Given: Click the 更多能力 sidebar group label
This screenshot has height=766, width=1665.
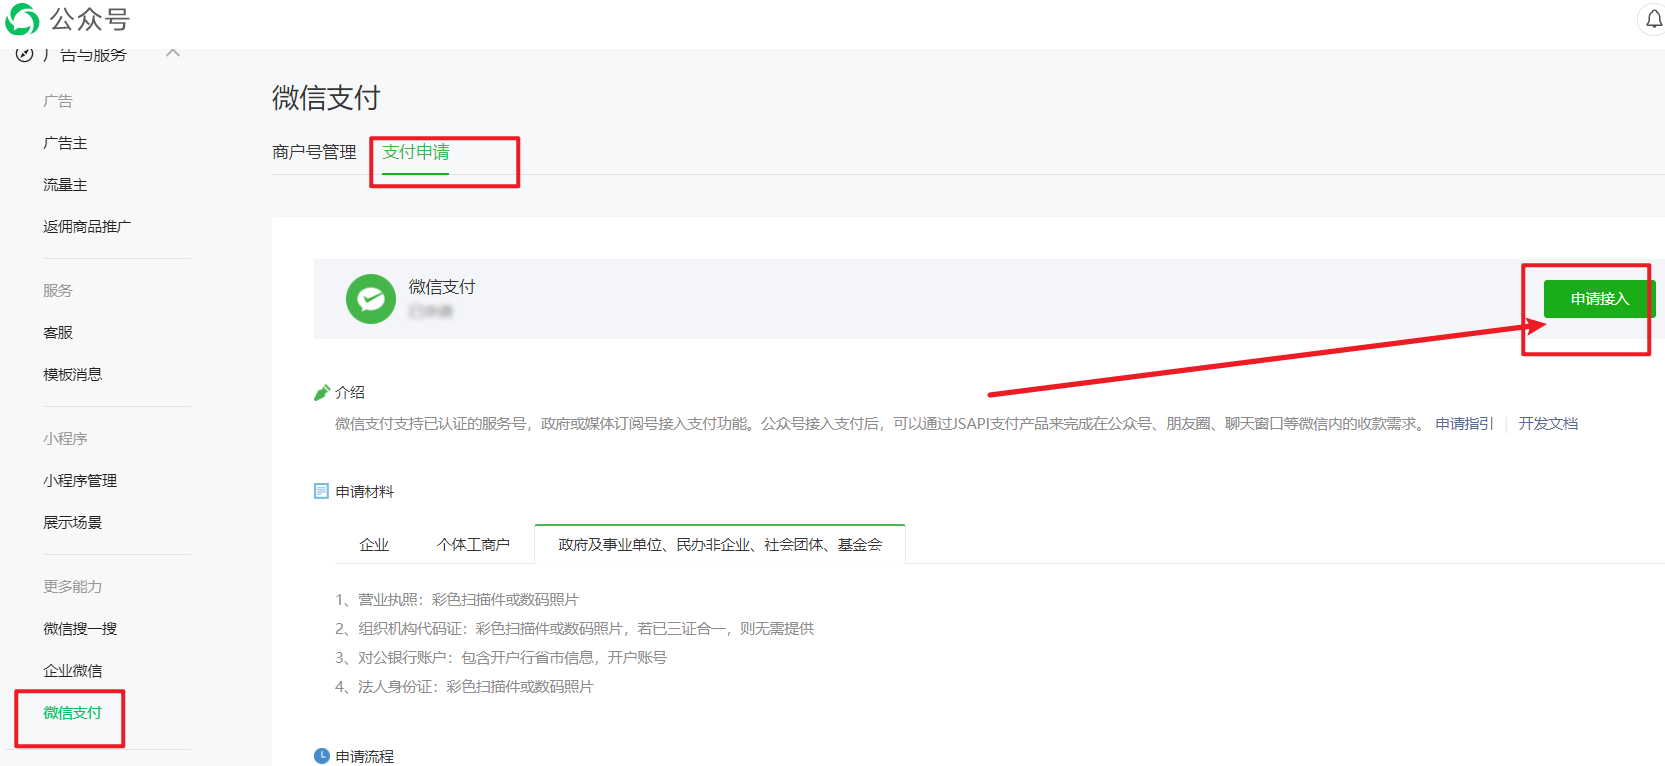Looking at the screenshot, I should (x=72, y=587).
